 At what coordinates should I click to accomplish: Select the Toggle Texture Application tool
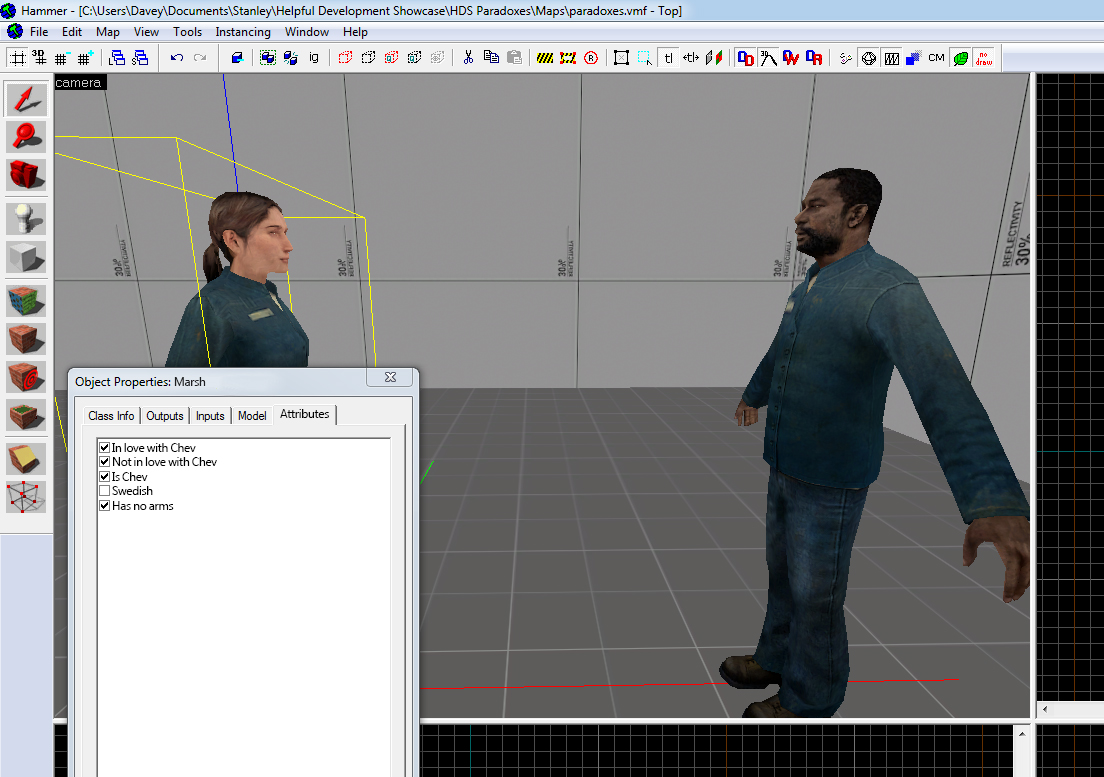(26, 301)
